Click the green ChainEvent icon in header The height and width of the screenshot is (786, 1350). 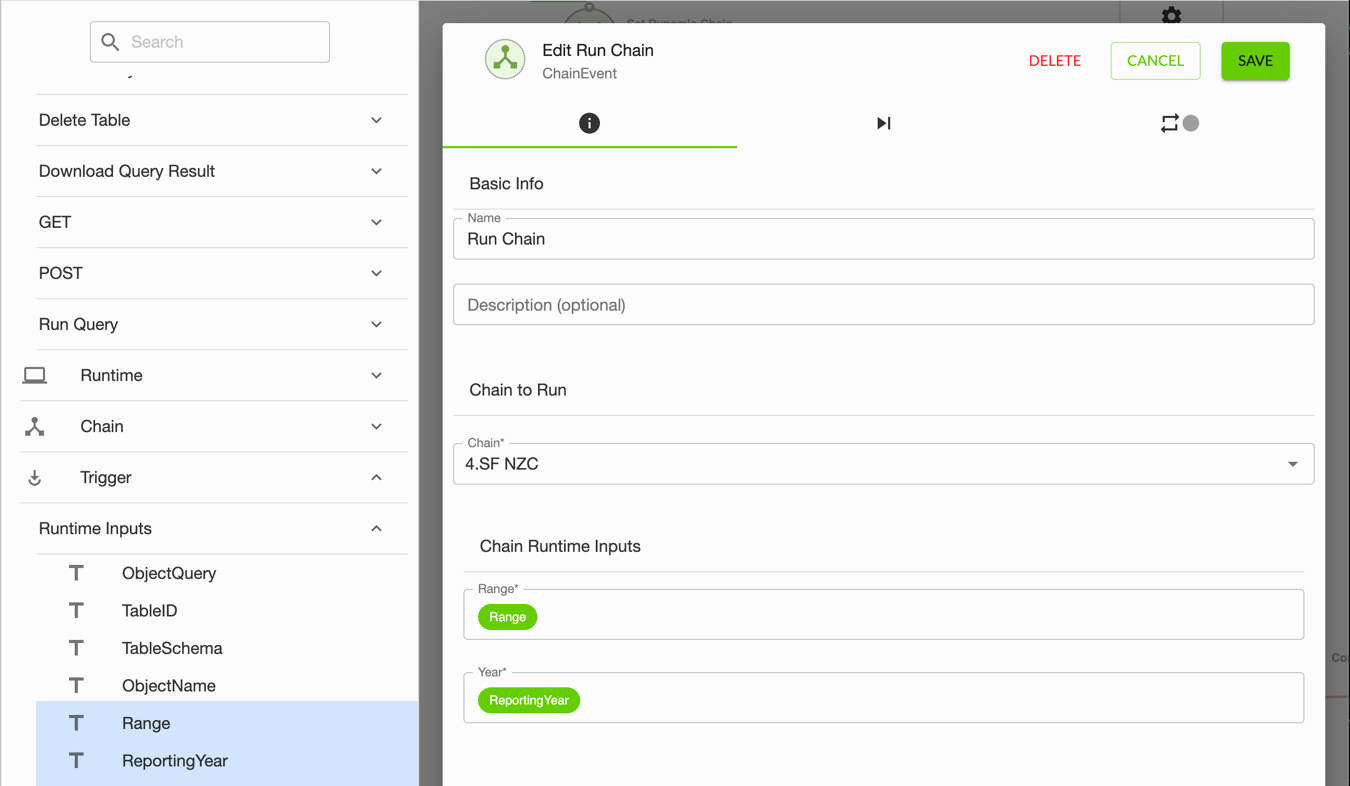(505, 60)
